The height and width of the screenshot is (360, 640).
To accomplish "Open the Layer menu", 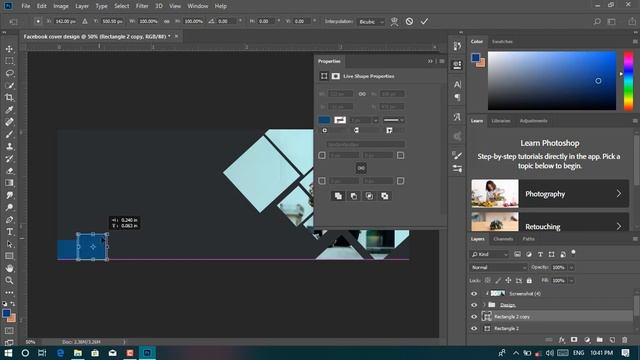I will coord(82,6).
